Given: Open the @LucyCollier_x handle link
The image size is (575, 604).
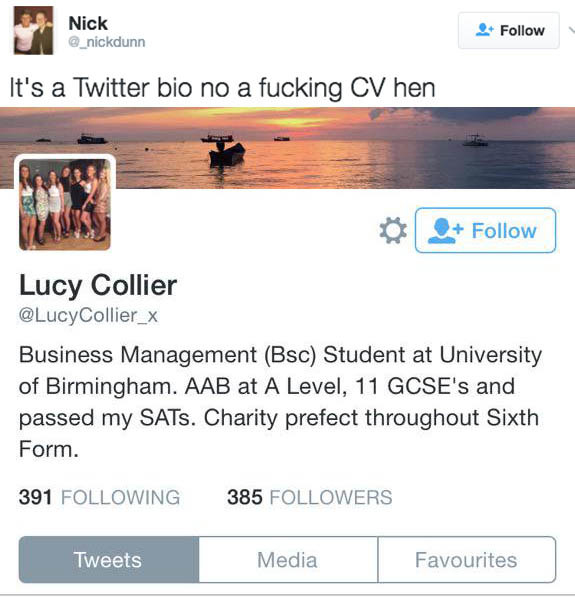Looking at the screenshot, I should (x=88, y=315).
